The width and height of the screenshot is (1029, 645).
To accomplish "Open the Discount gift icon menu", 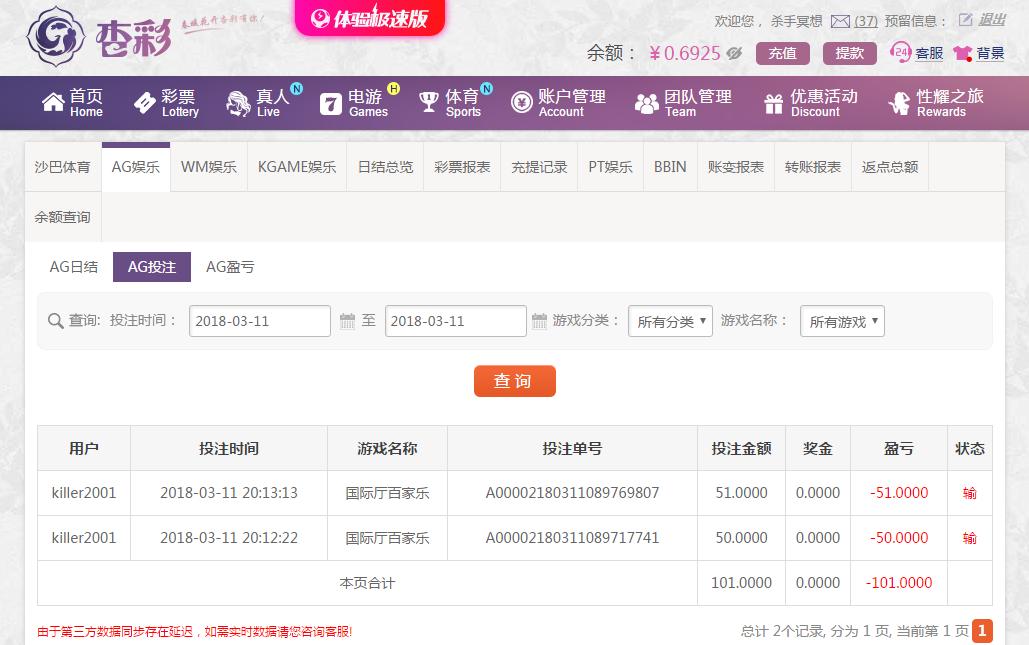I will coord(774,104).
